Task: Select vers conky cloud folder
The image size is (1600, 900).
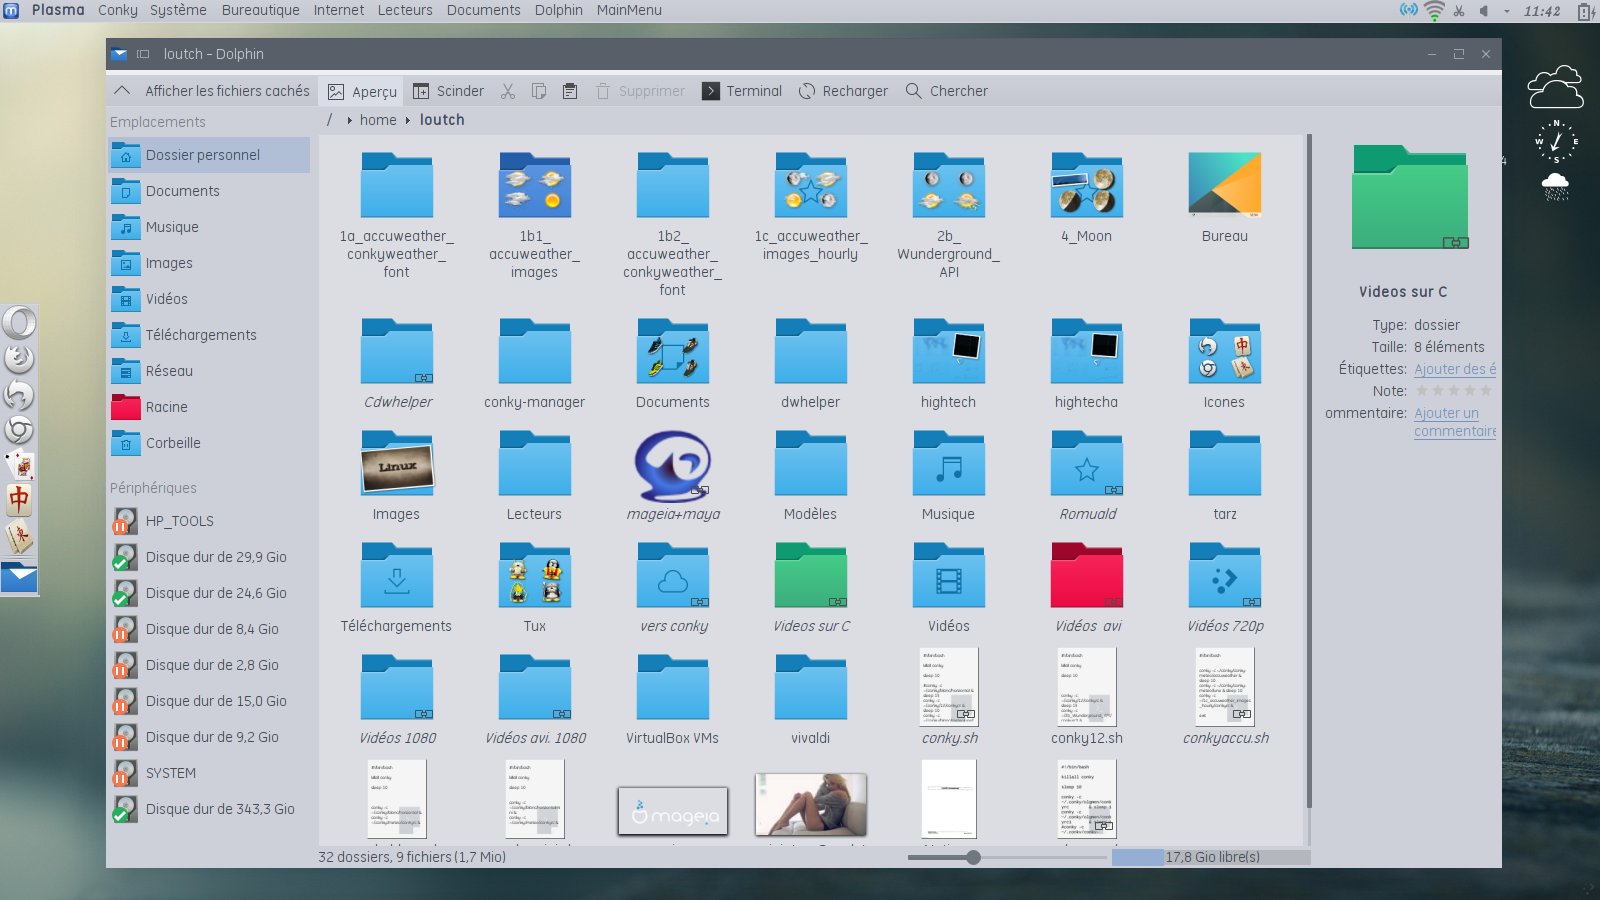Action: [x=673, y=575]
